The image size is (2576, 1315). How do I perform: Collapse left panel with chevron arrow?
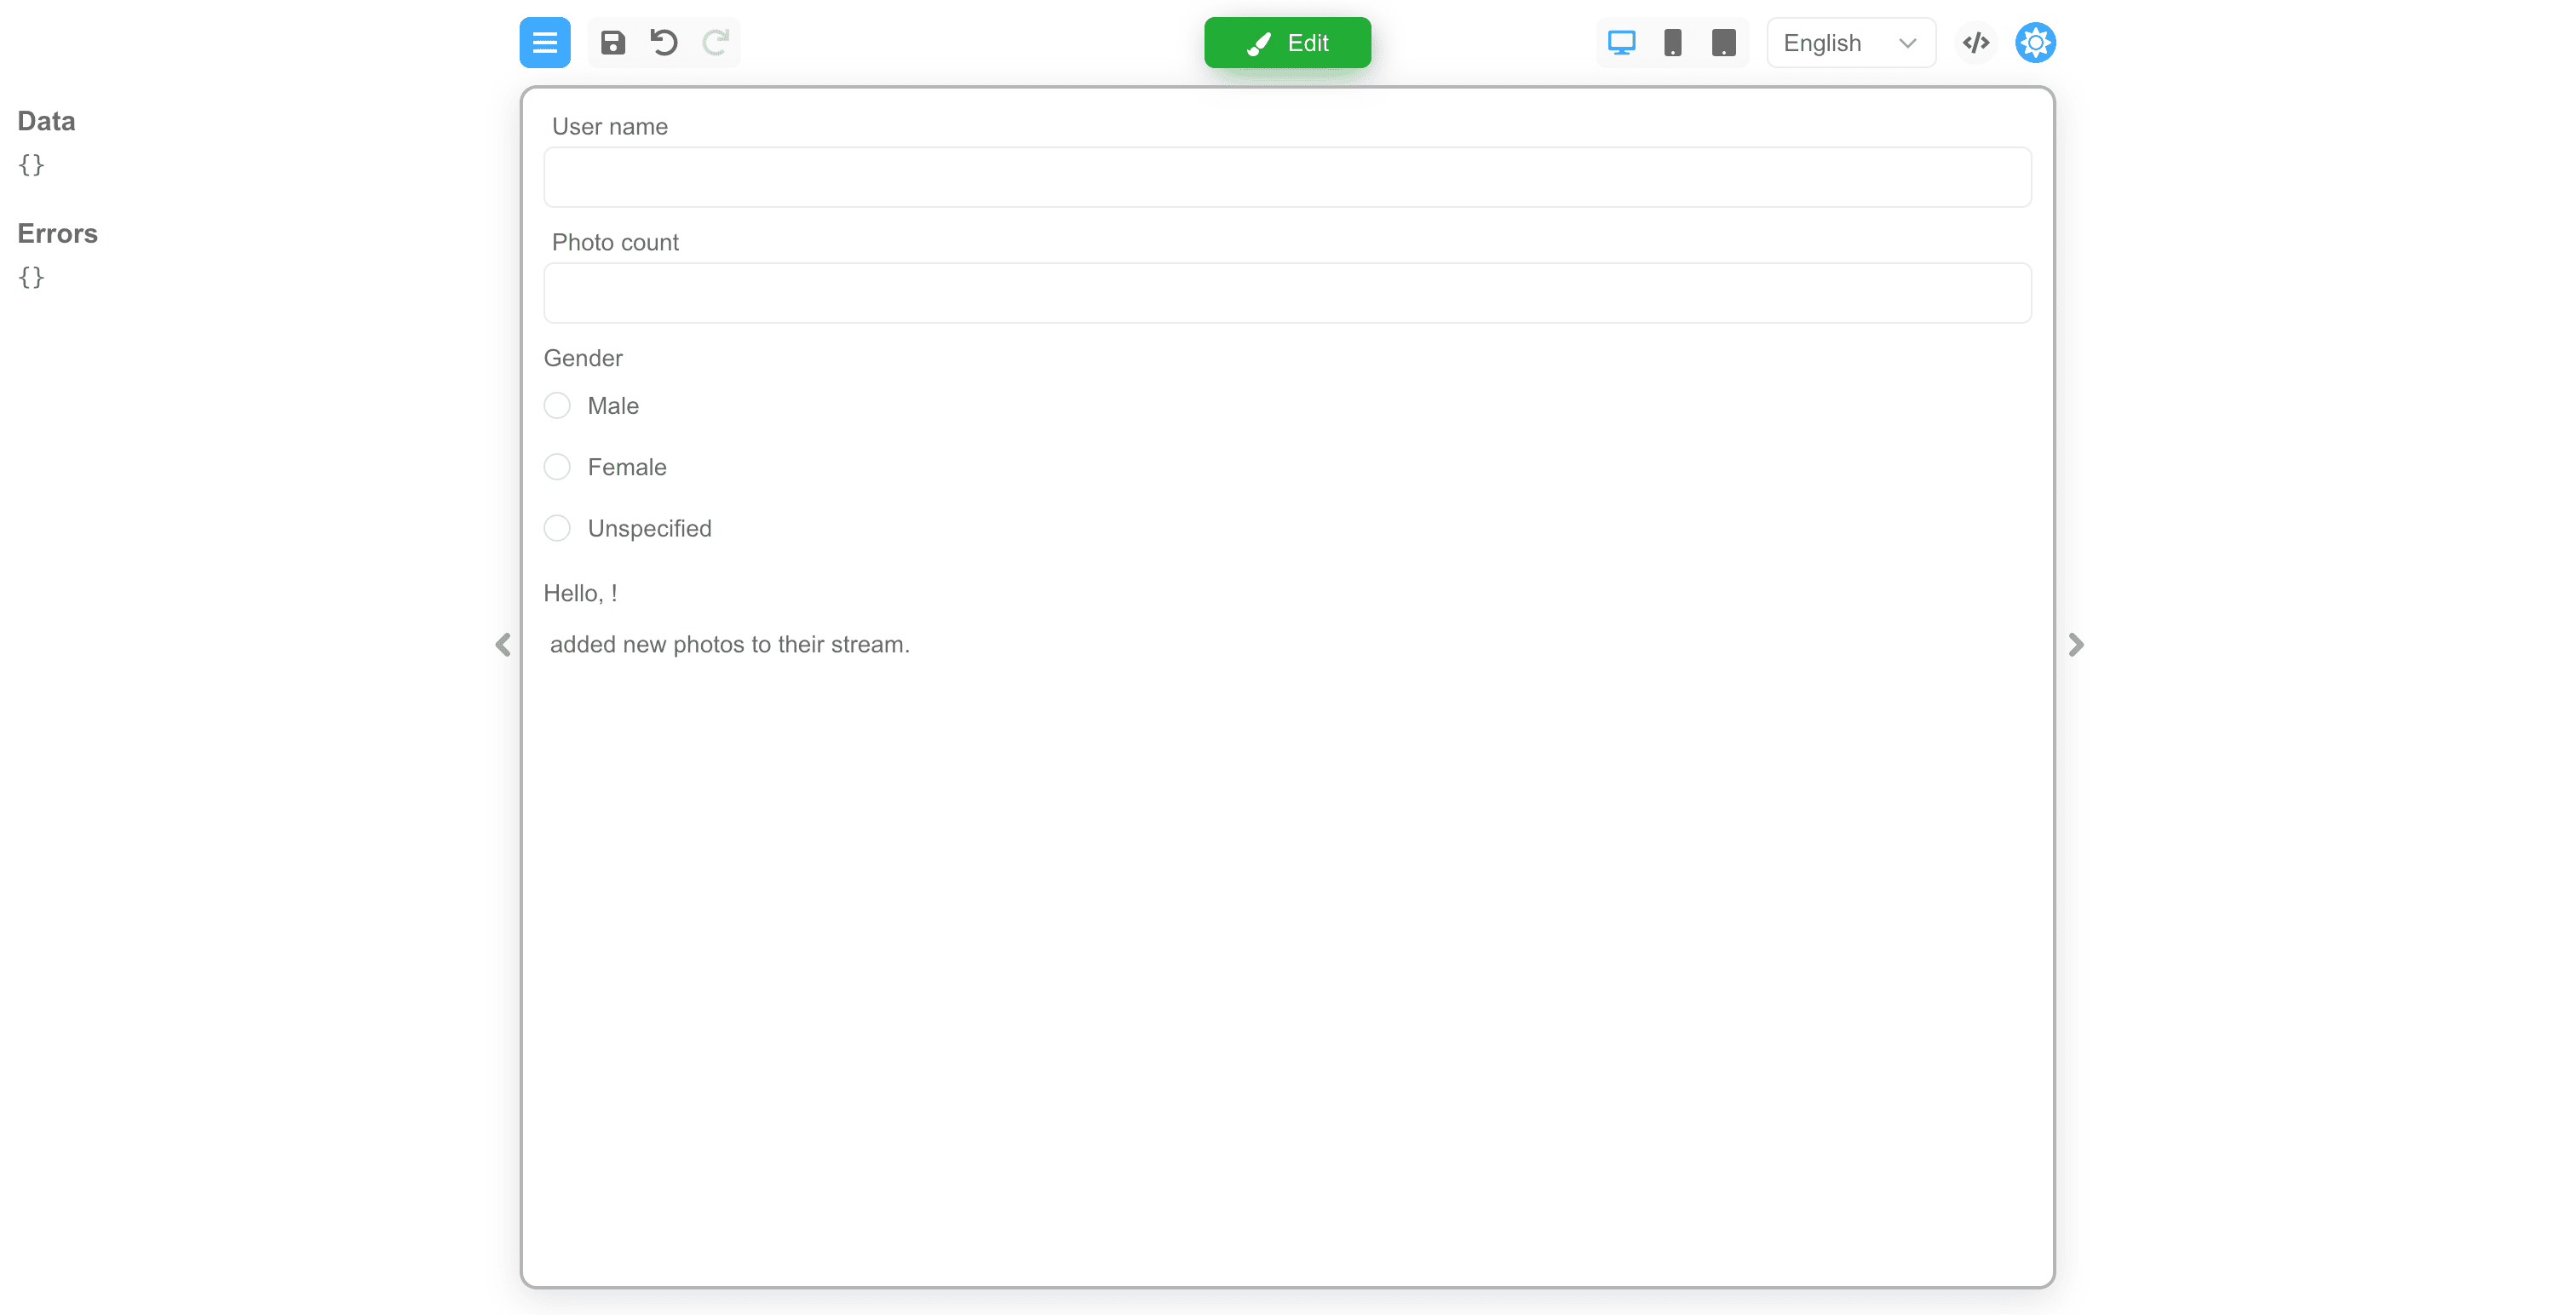point(503,645)
